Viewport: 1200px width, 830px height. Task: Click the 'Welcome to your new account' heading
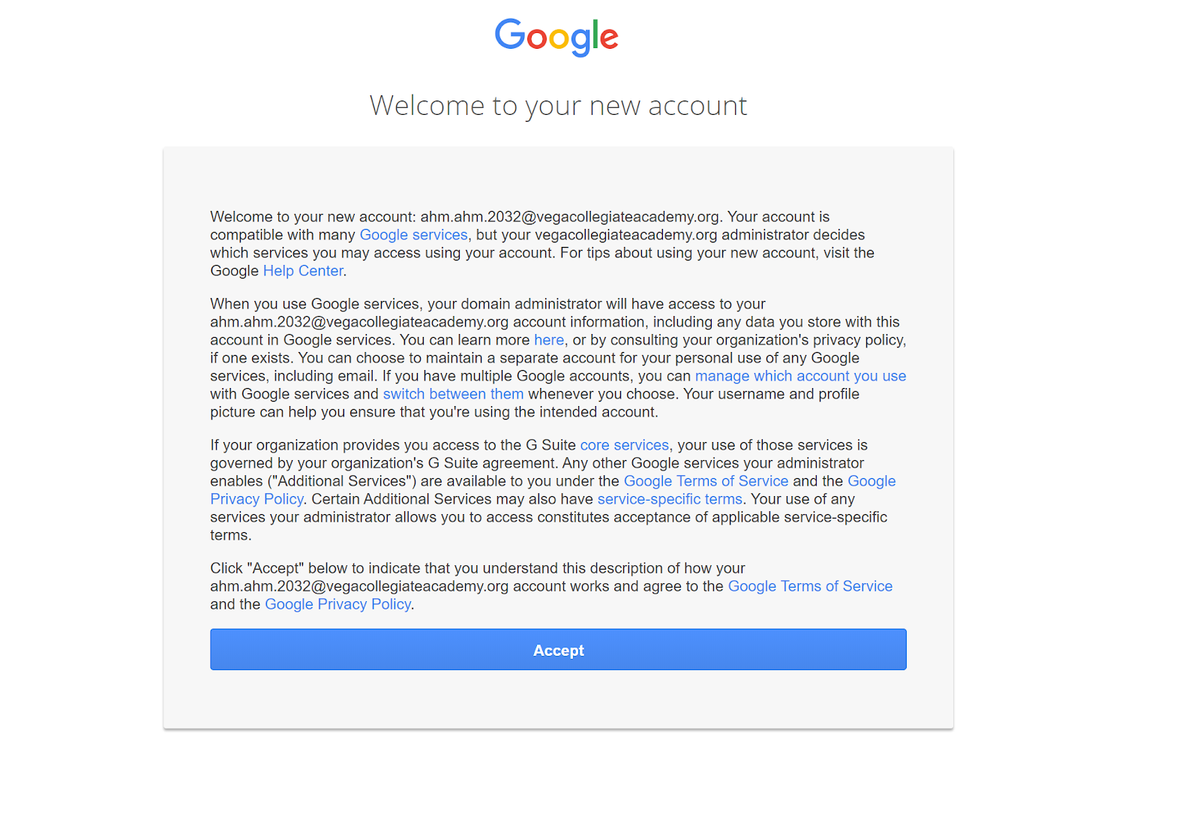click(x=558, y=105)
